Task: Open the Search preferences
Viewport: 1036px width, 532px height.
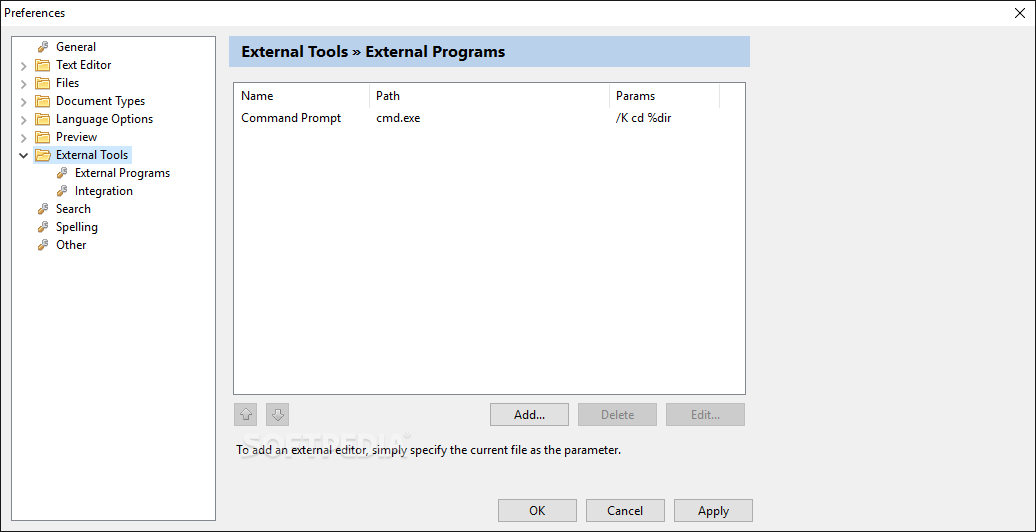Action: click(73, 209)
